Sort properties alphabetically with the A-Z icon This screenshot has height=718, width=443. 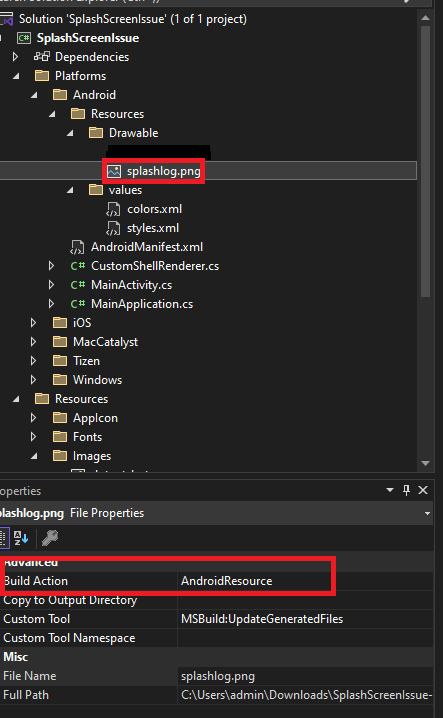[21, 538]
